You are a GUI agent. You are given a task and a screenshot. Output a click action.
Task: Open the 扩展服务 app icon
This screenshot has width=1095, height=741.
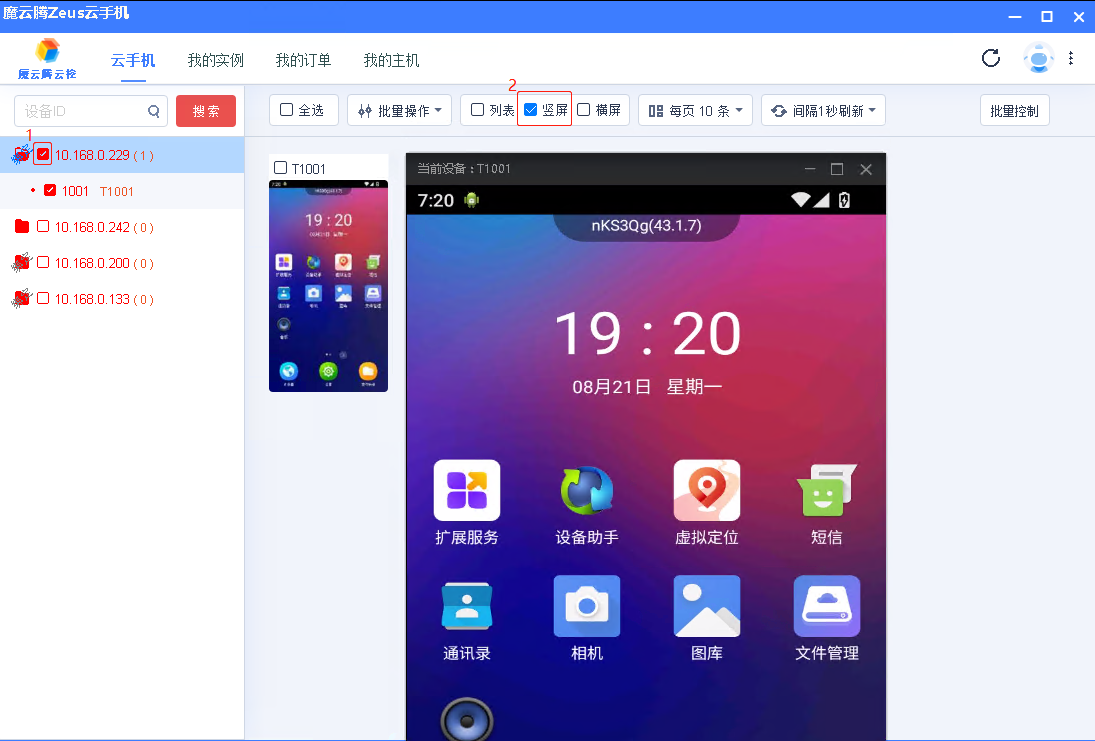click(x=466, y=491)
